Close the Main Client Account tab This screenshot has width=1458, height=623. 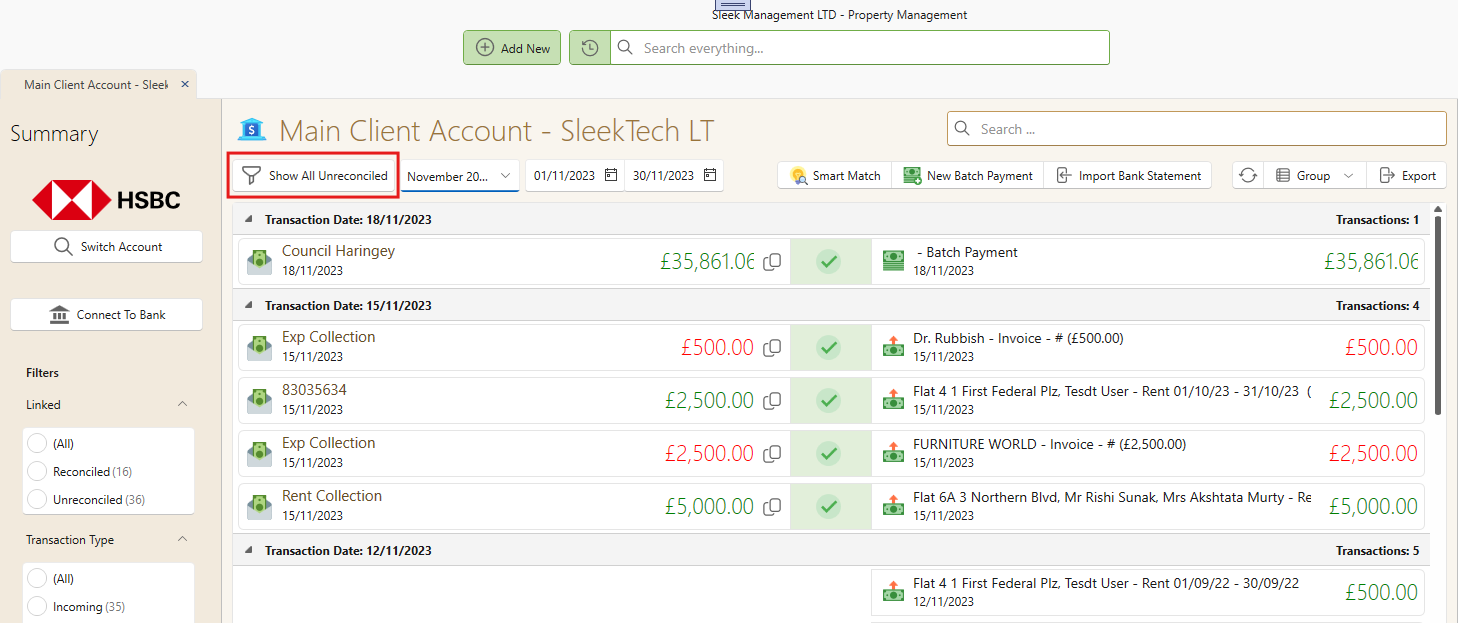pos(185,85)
